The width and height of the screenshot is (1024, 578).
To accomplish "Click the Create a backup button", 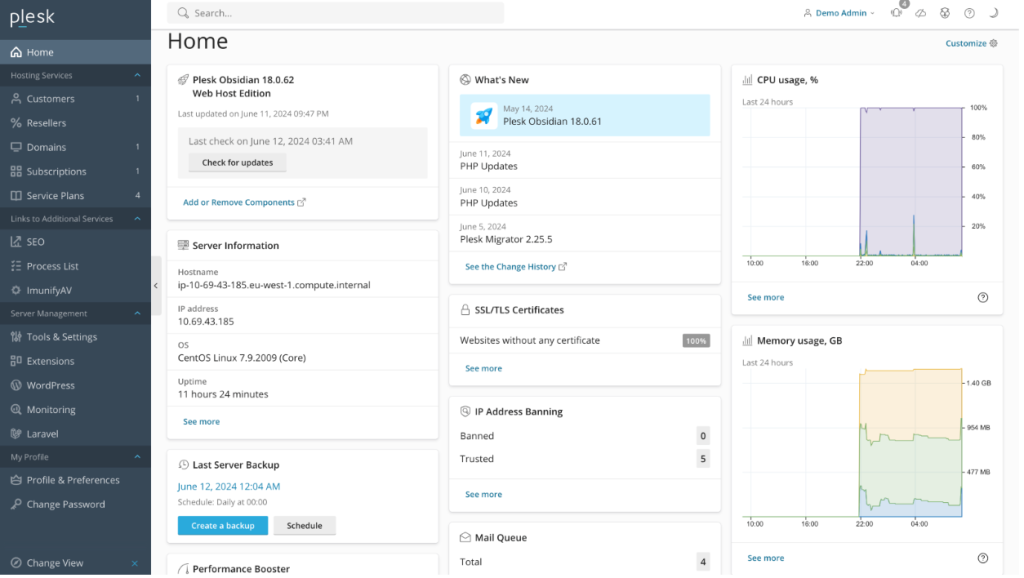I will coord(224,528).
